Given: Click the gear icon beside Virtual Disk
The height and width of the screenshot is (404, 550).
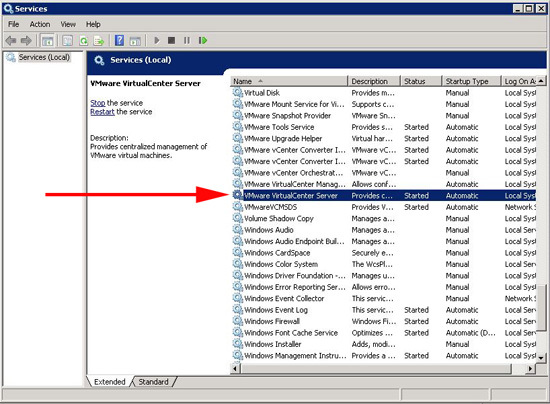Looking at the screenshot, I should pos(238,92).
